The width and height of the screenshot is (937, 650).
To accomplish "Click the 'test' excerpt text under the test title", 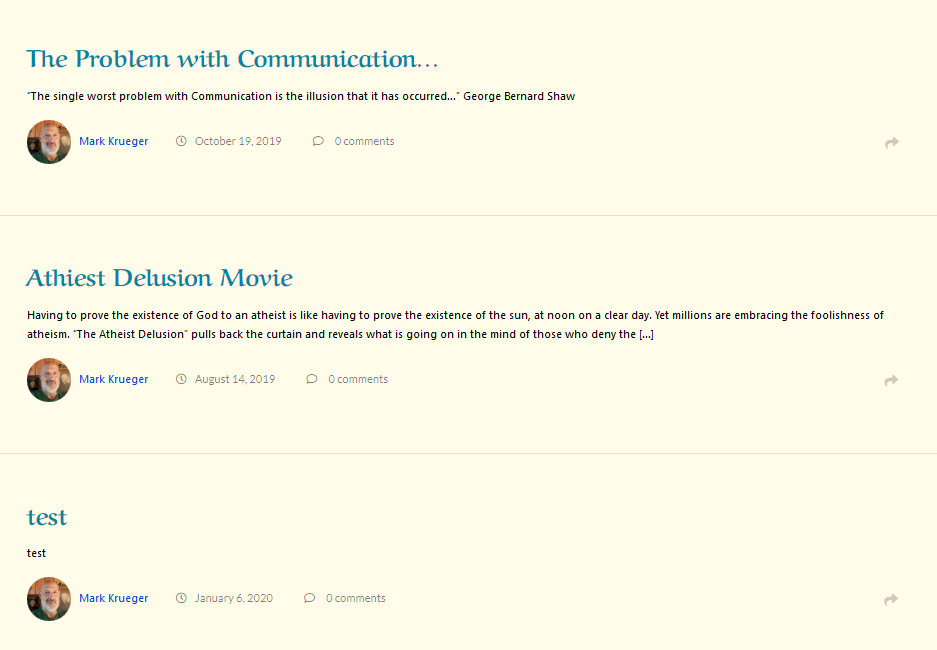I will click(x=36, y=553).
